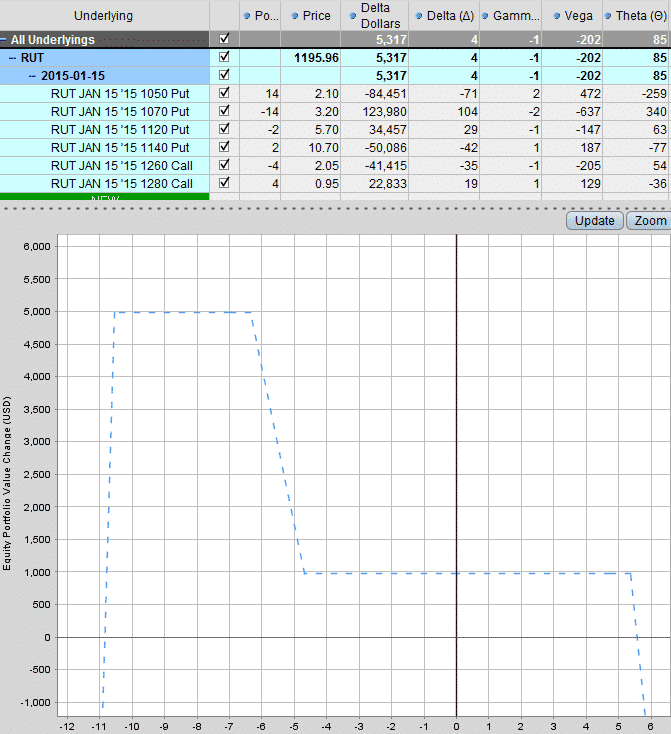Viewport: 671px width, 734px height.
Task: Click the Update button
Action: [x=595, y=220]
